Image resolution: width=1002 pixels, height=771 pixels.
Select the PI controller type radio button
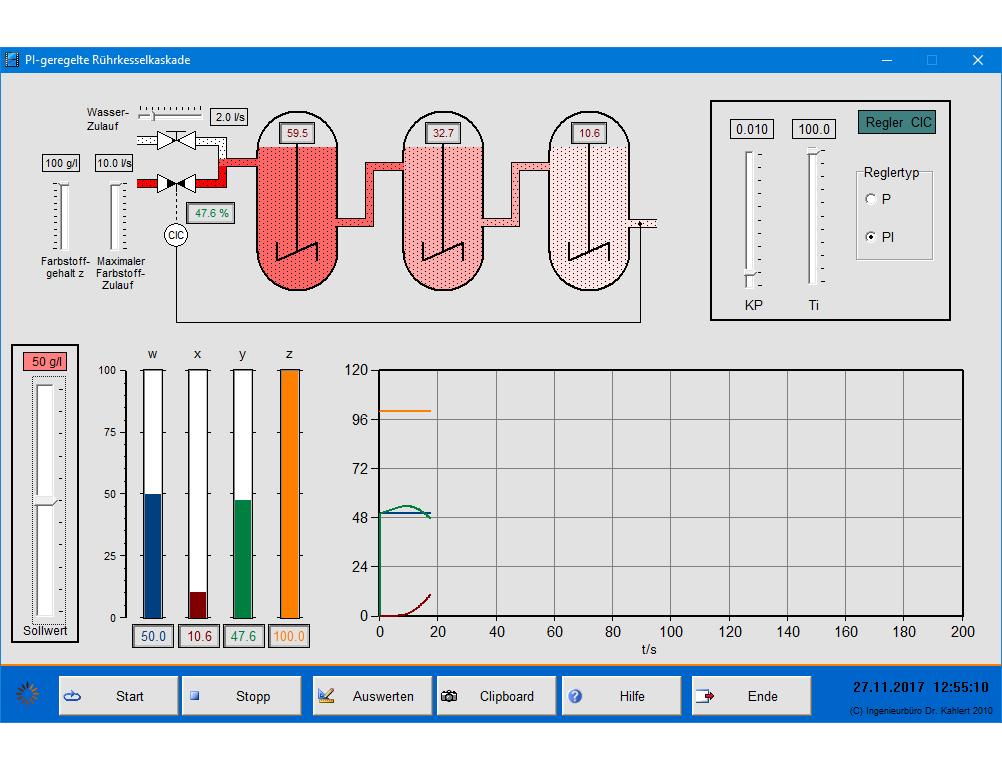coord(870,237)
